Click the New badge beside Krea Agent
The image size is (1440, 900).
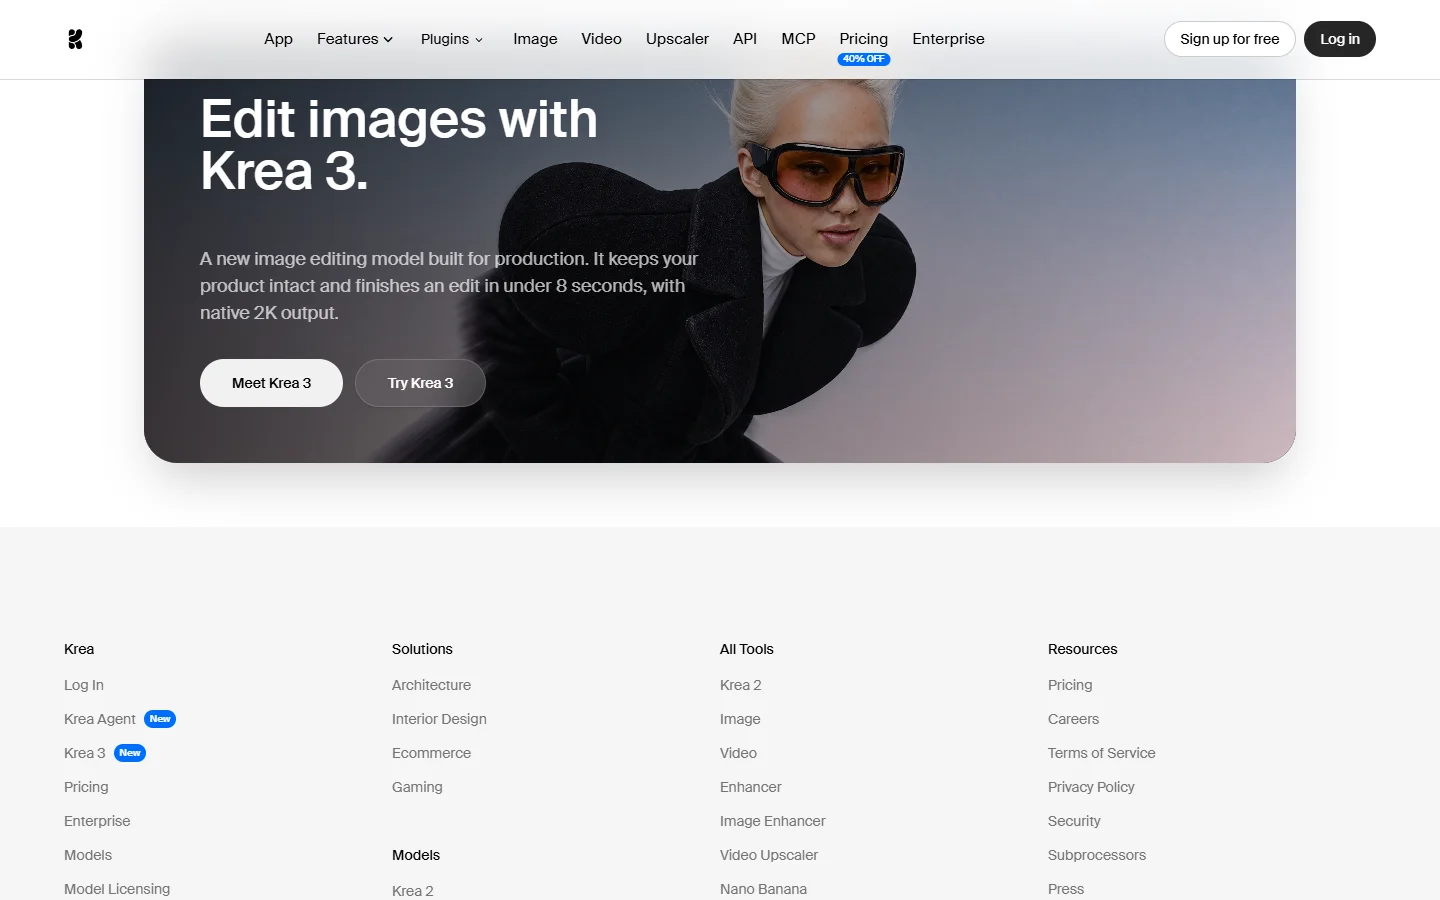[160, 719]
